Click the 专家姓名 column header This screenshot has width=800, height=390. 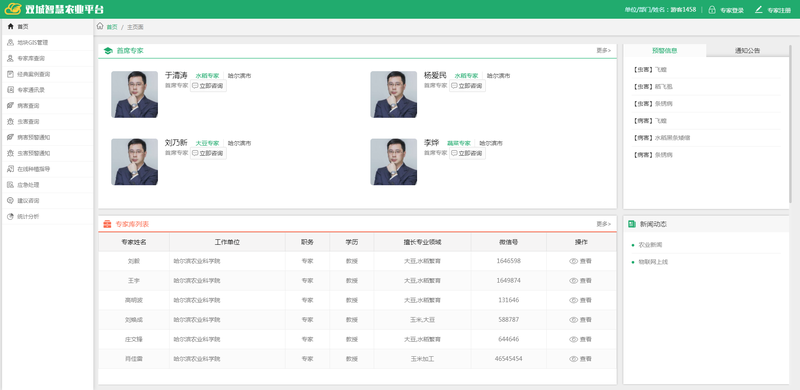tap(134, 242)
